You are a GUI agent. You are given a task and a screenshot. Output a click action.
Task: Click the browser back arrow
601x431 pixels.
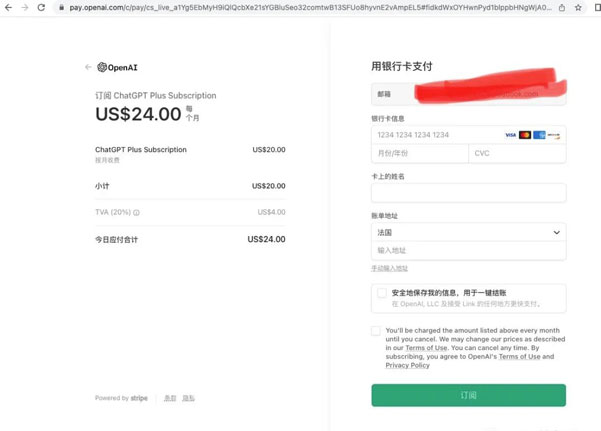[8, 7]
